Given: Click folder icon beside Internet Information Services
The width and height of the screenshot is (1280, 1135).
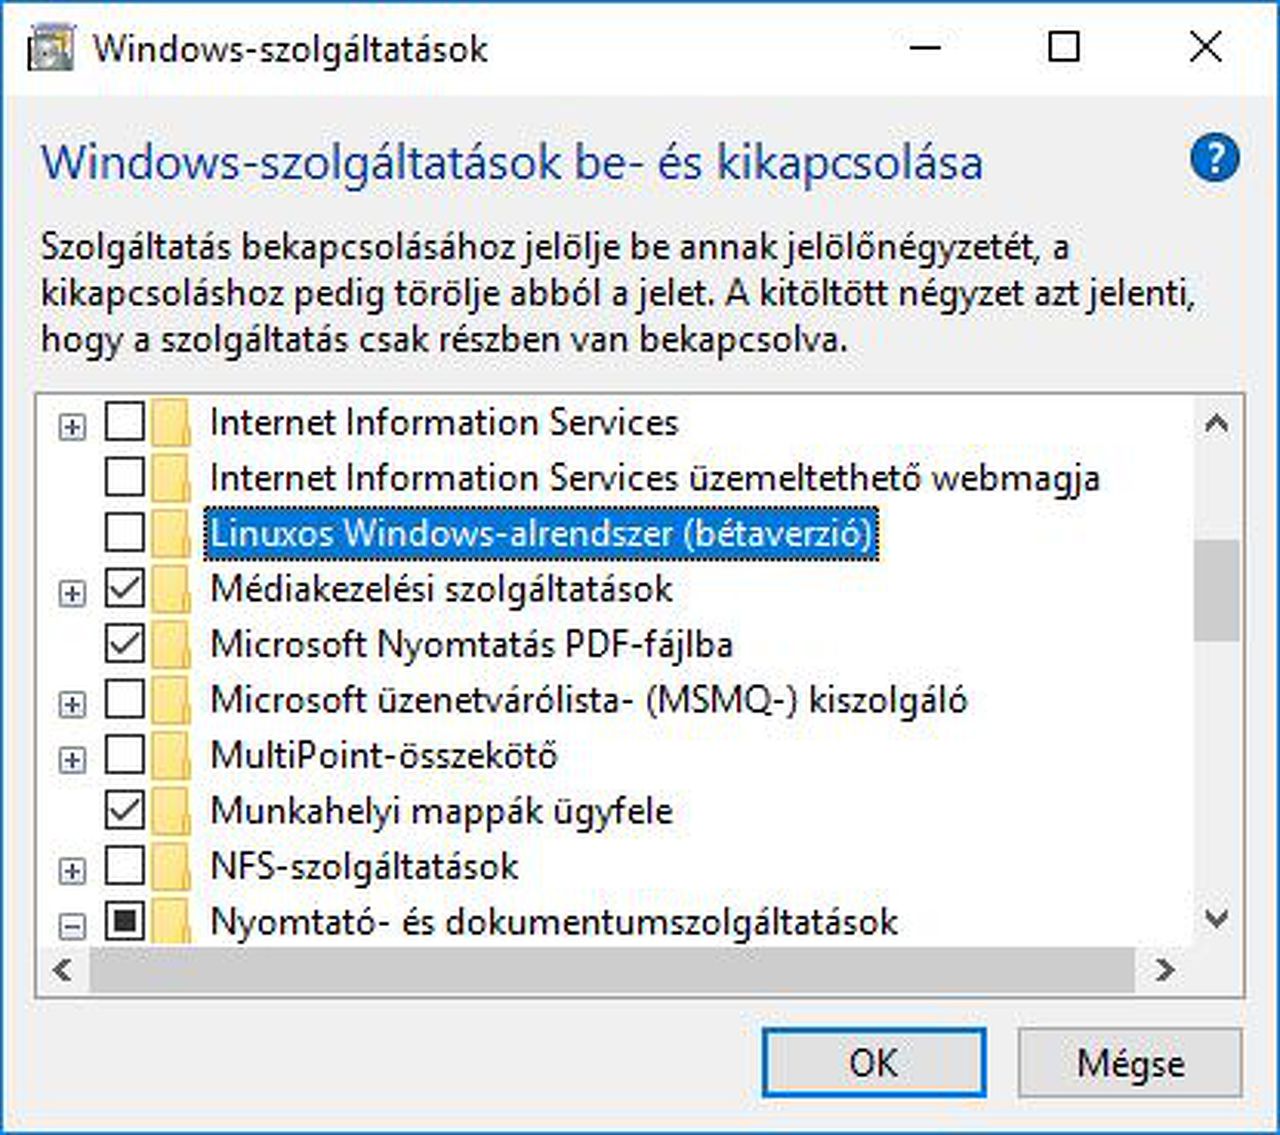Looking at the screenshot, I should 172,423.
